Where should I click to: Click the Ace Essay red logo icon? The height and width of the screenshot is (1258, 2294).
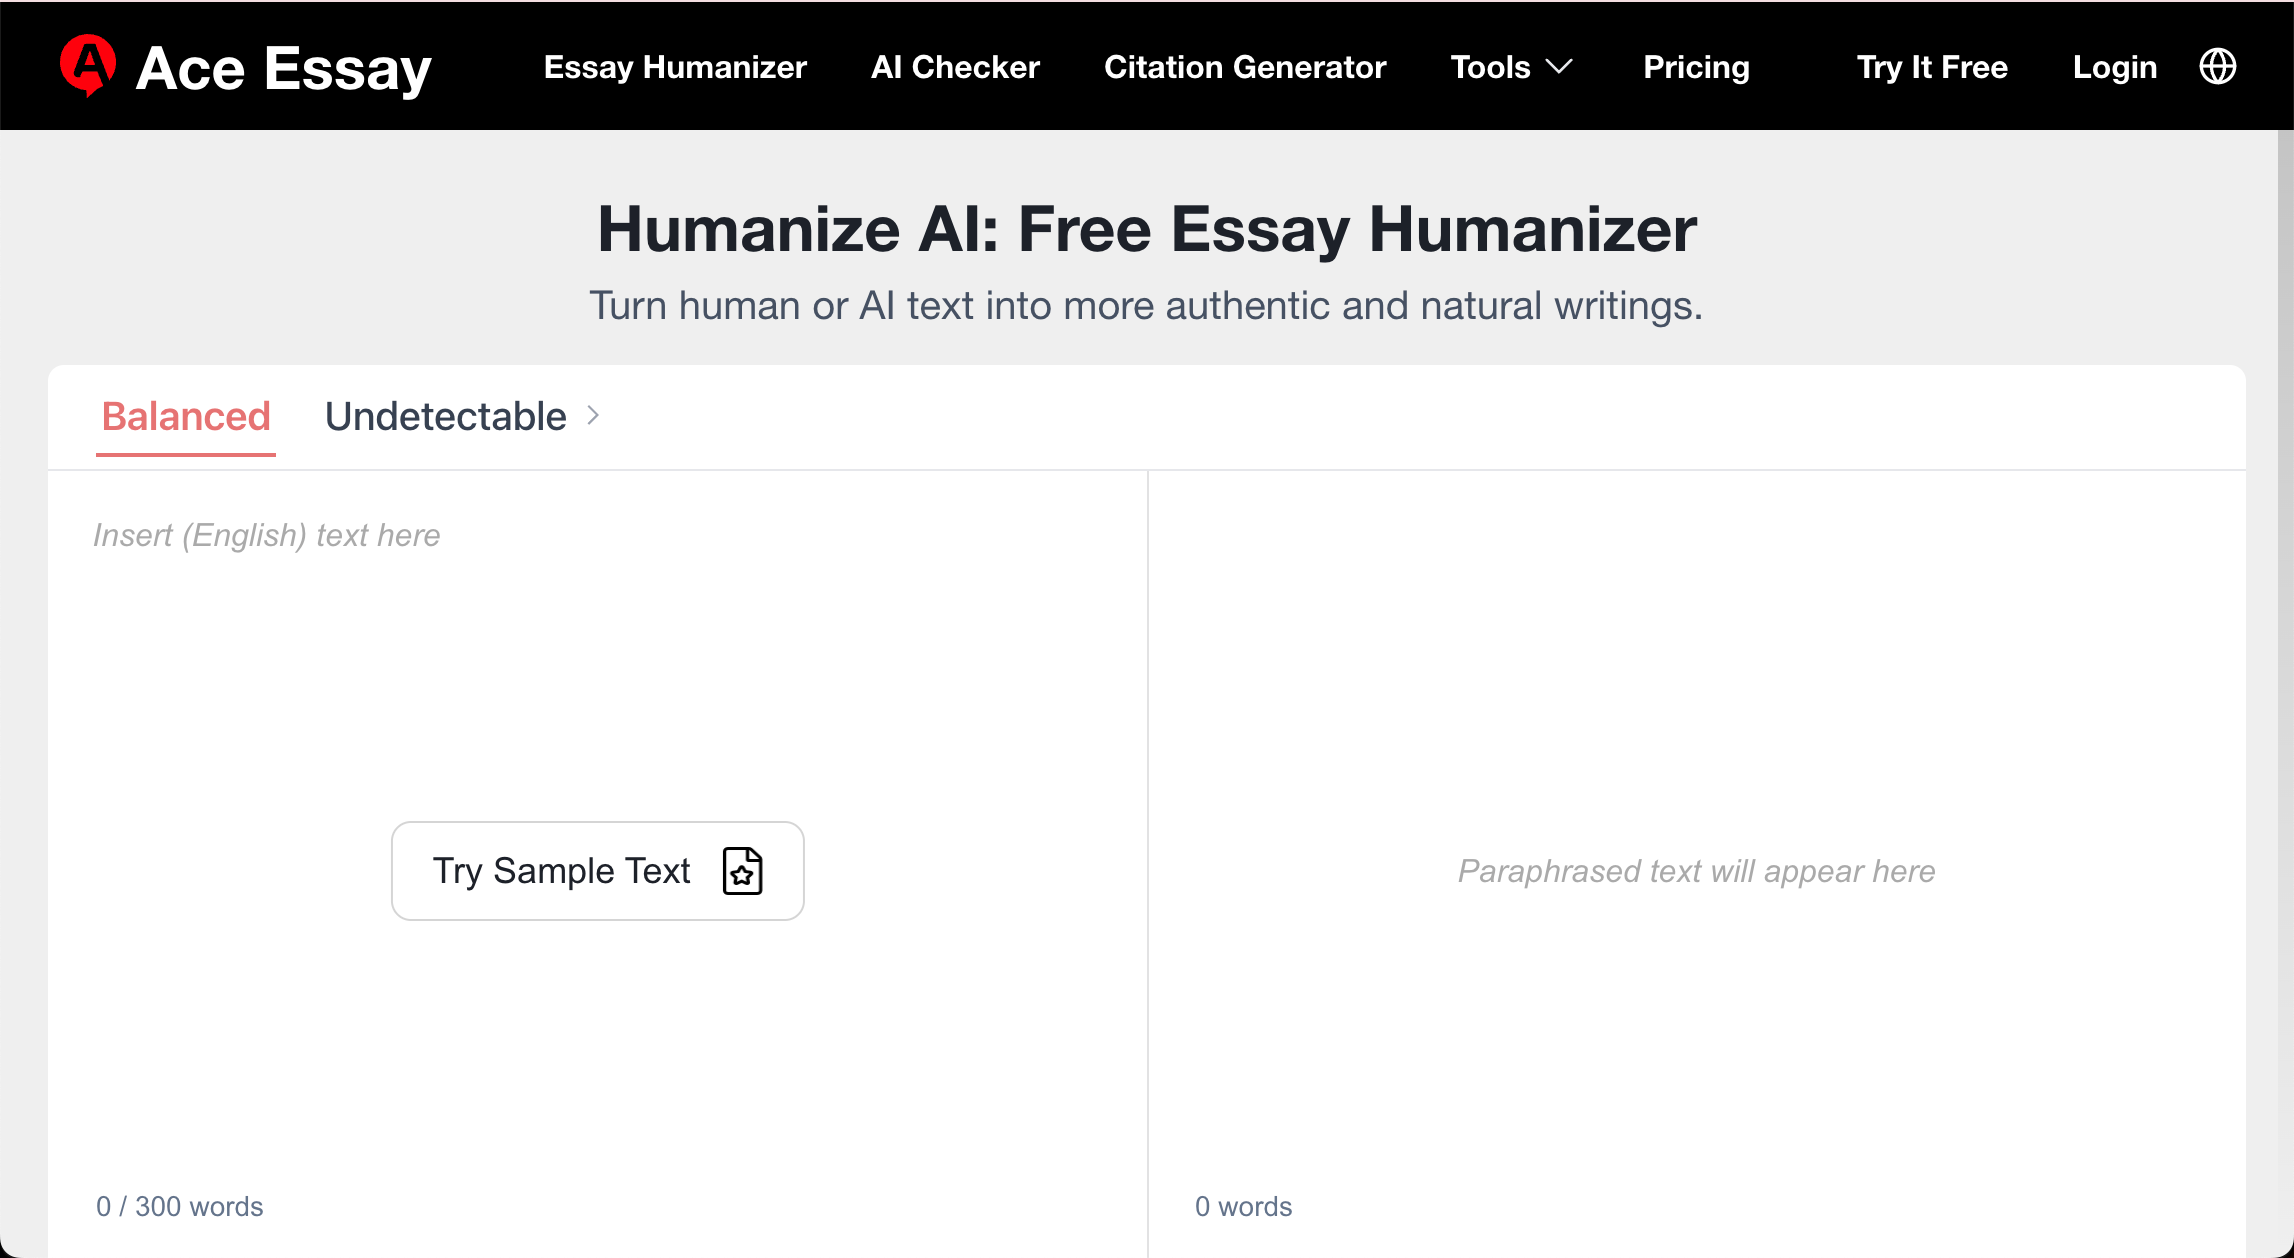[x=88, y=66]
